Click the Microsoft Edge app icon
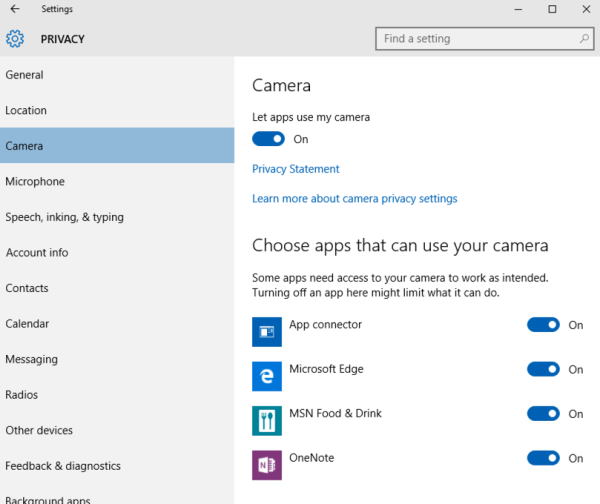This screenshot has height=504, width=600. pyautogui.click(x=267, y=376)
